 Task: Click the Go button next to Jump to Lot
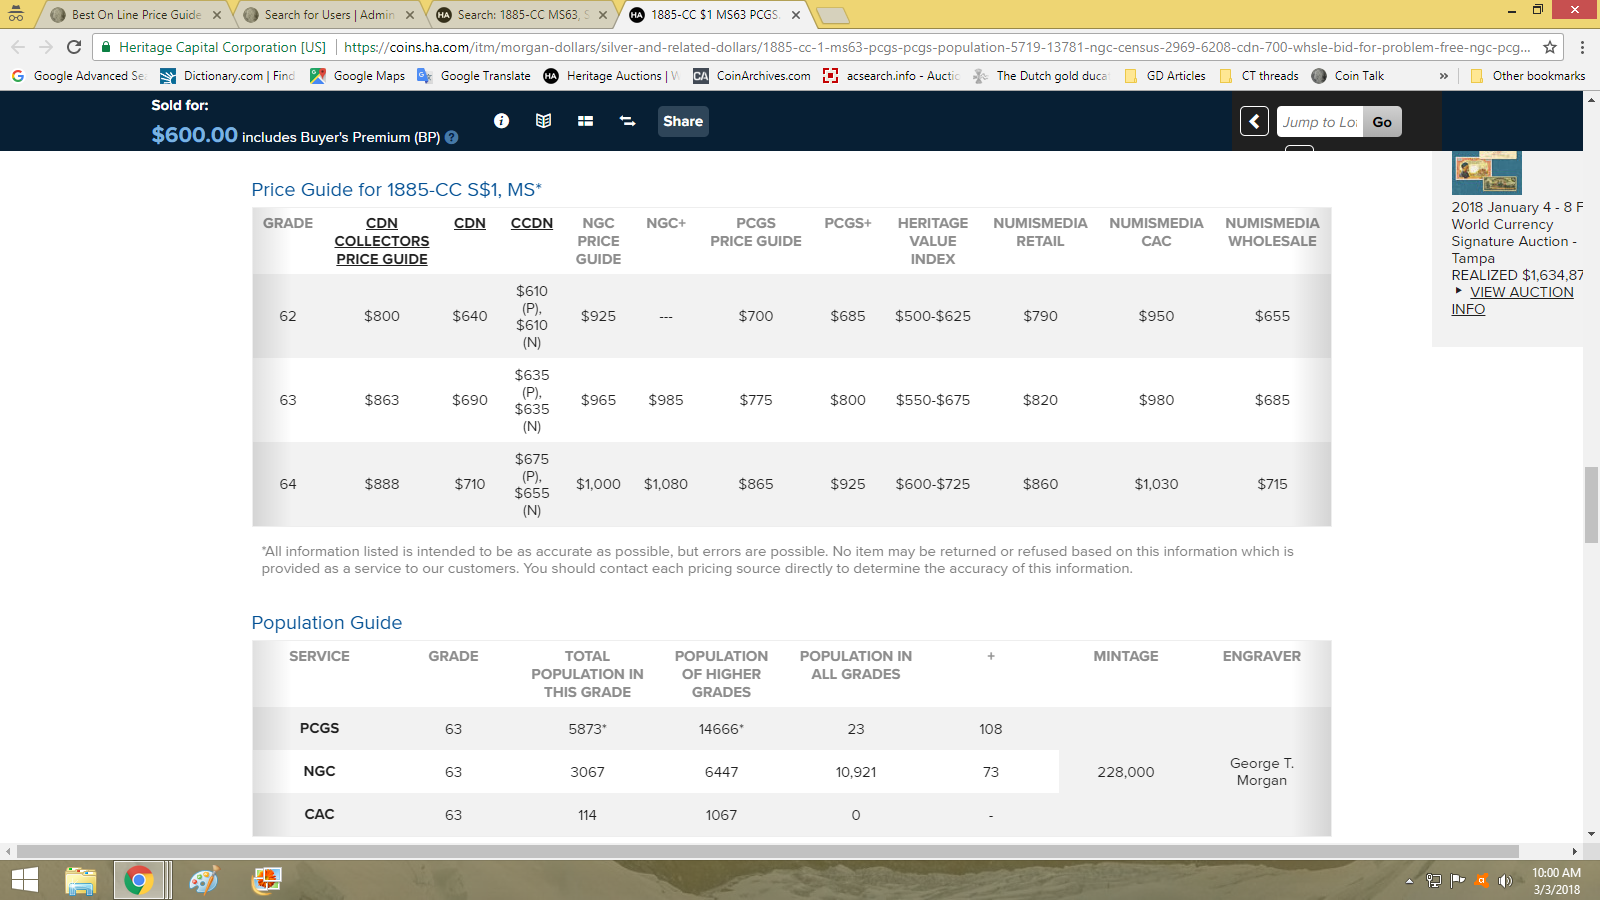1382,122
